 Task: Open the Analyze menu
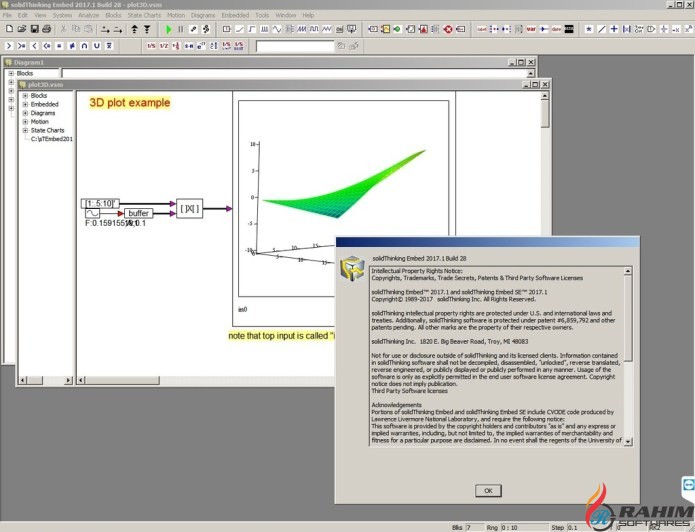[88, 16]
